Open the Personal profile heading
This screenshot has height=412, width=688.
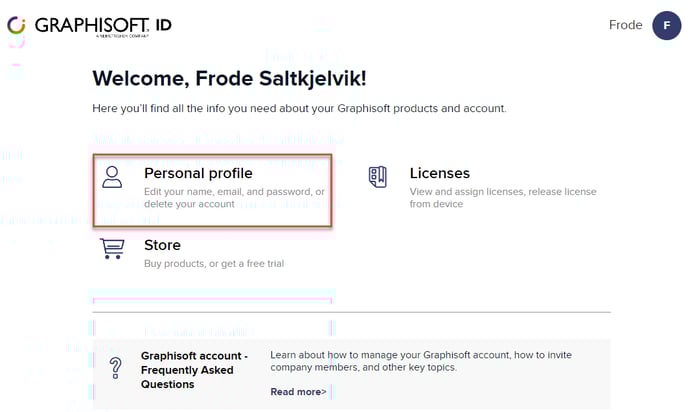(198, 173)
